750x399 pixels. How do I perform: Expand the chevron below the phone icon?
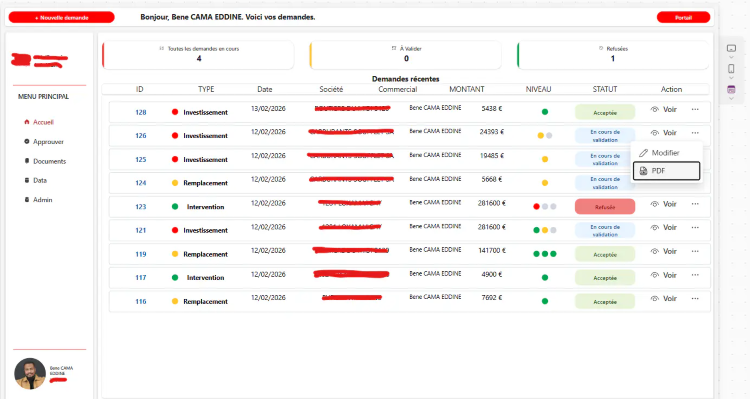click(731, 78)
